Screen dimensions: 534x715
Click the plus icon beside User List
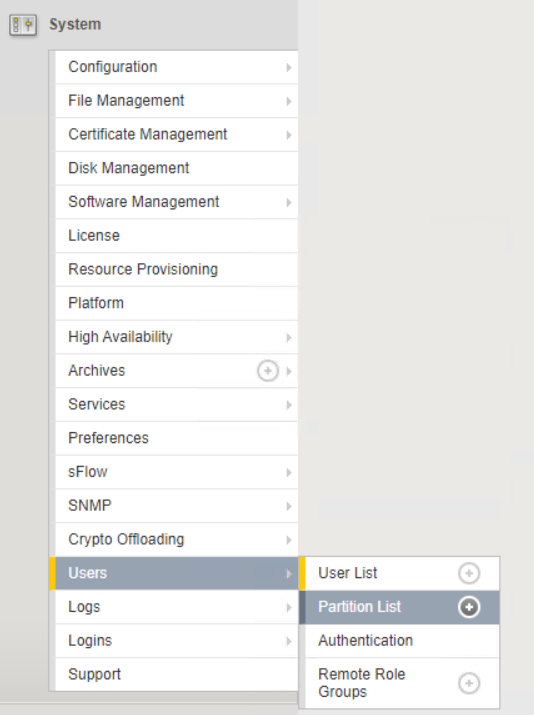469,573
